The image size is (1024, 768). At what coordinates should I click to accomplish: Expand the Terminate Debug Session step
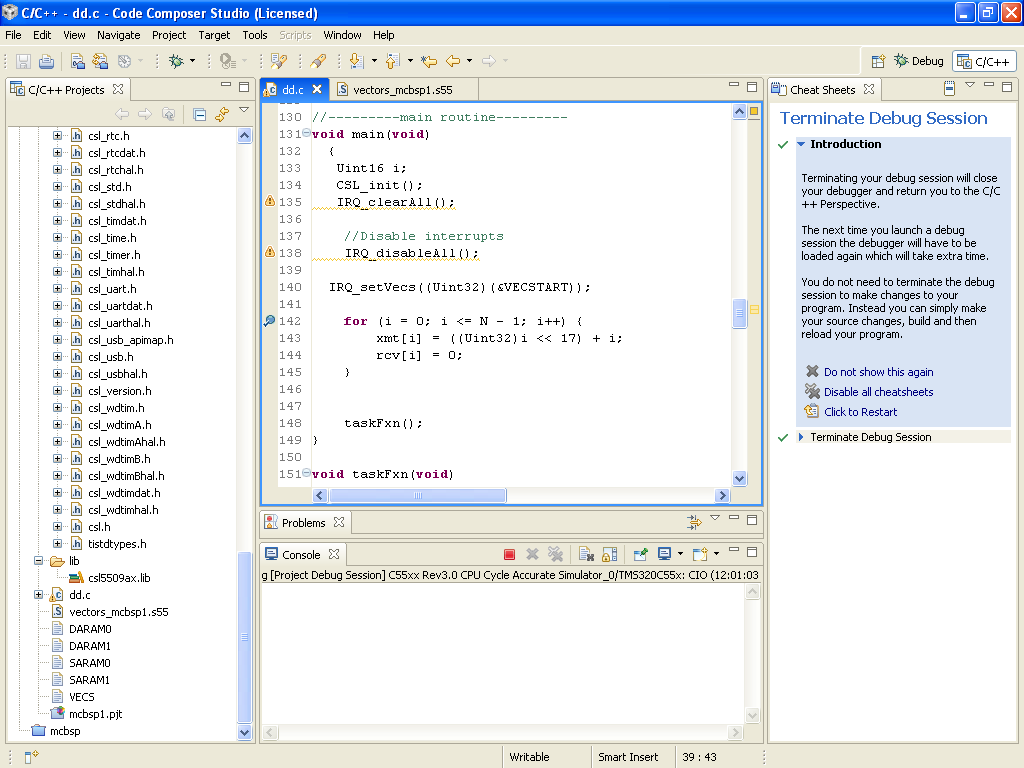[801, 437]
